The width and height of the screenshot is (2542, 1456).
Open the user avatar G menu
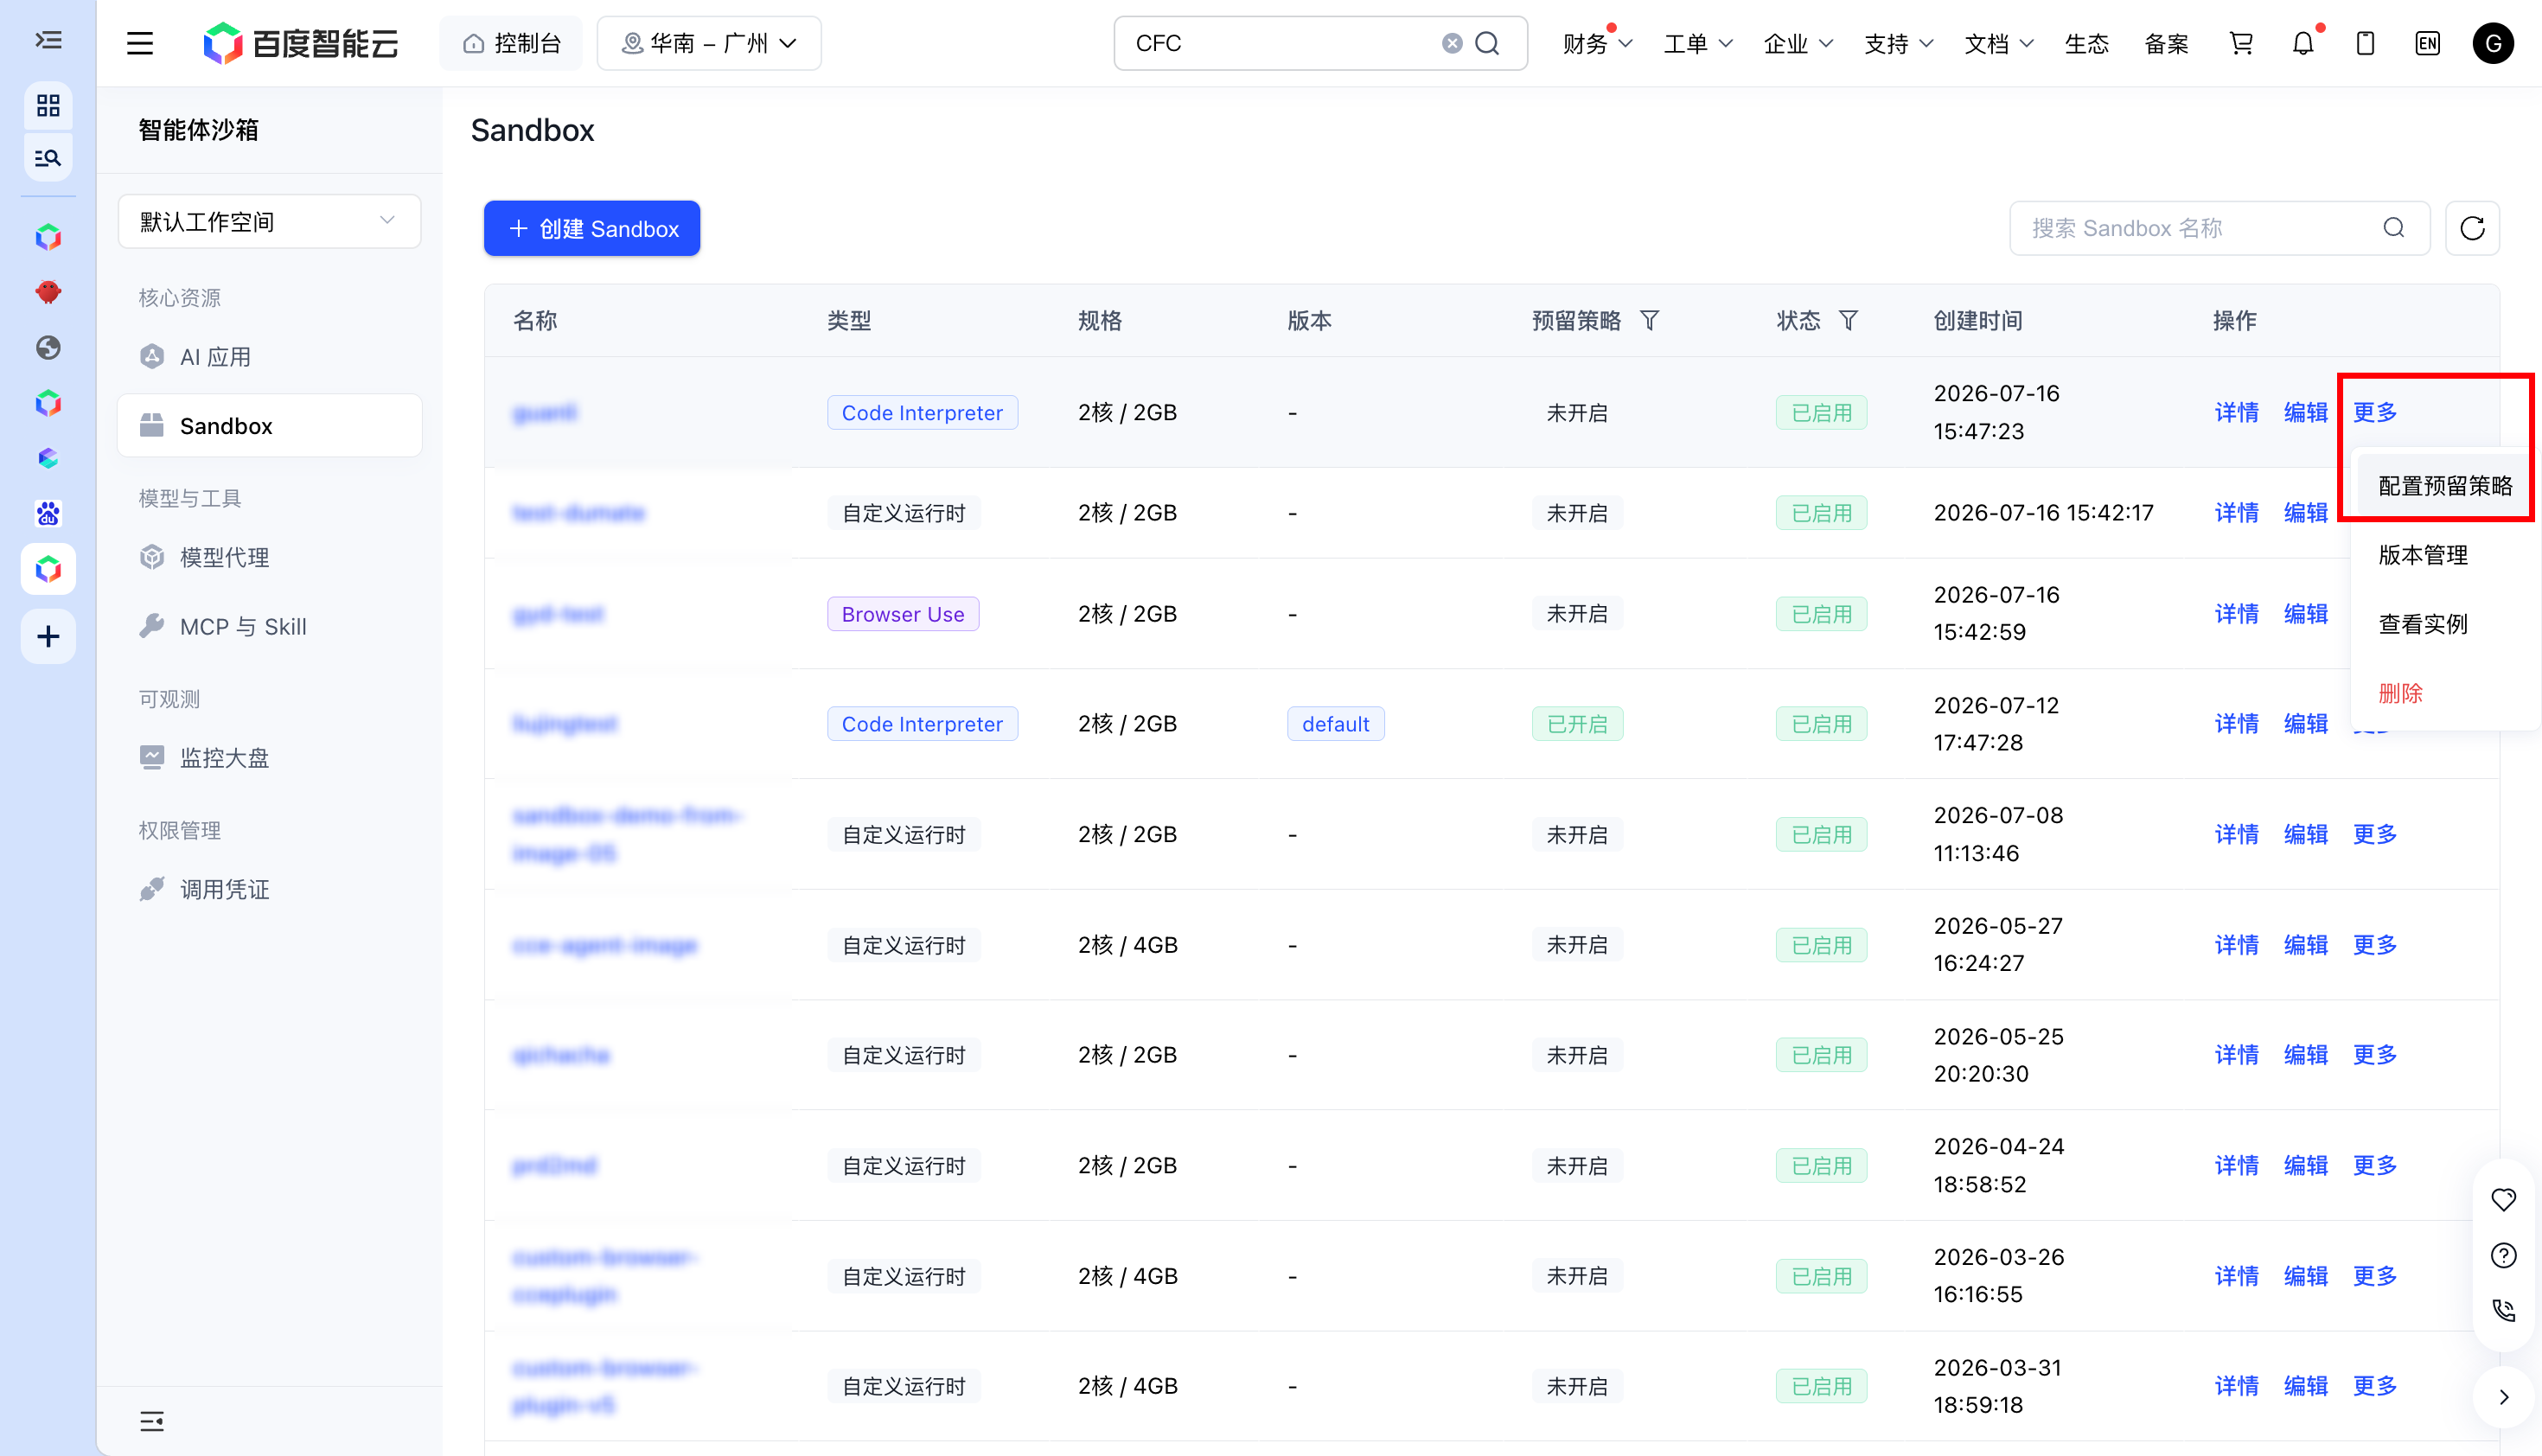click(2493, 43)
